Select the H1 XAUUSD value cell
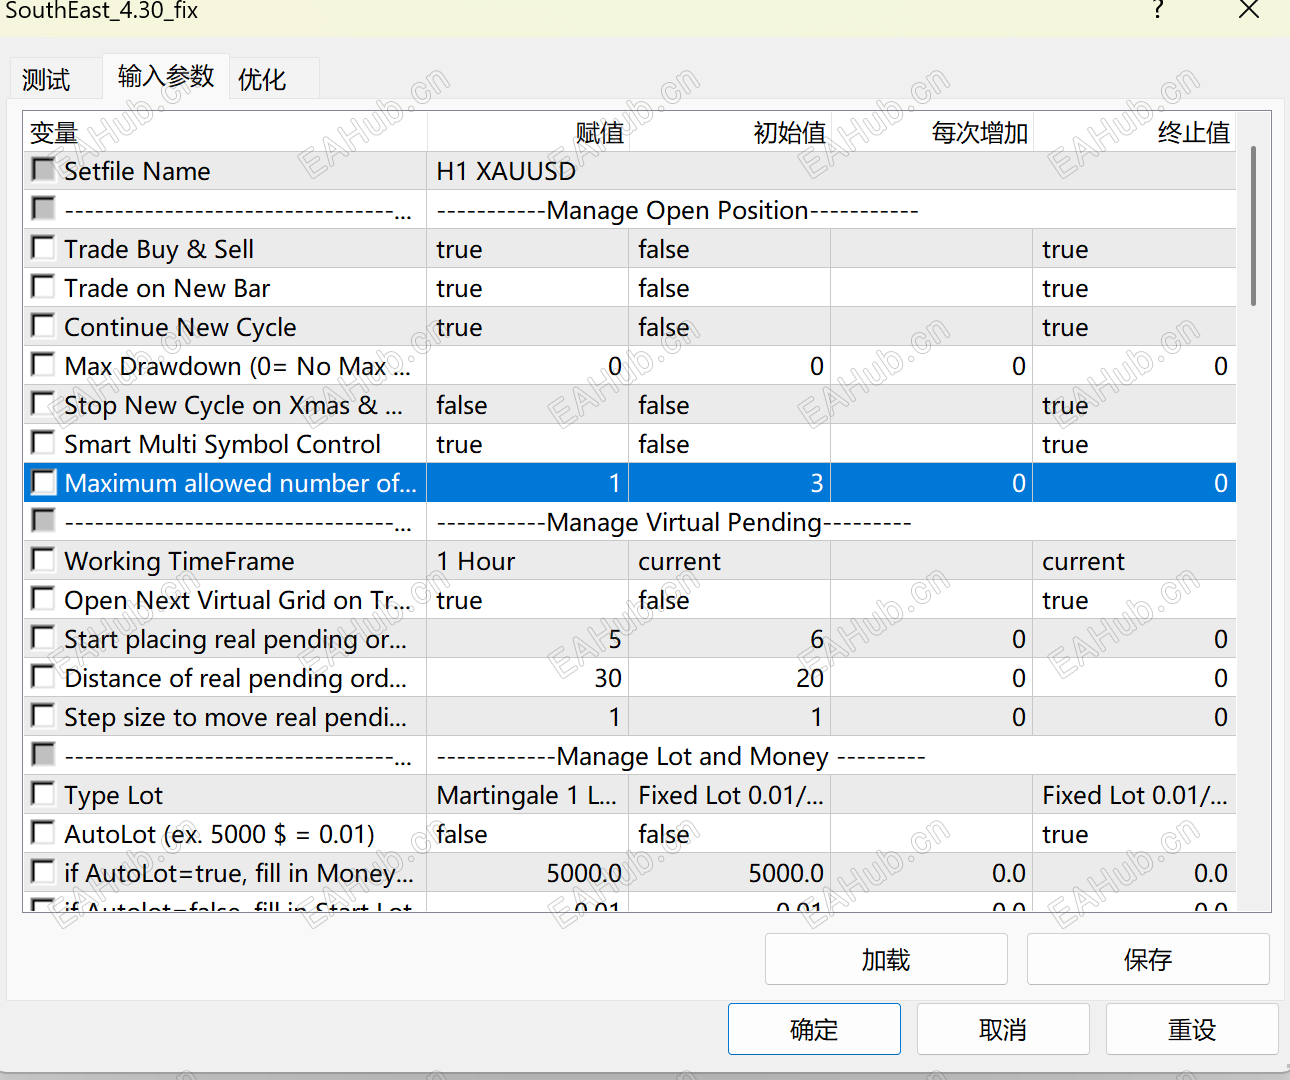 (x=831, y=171)
